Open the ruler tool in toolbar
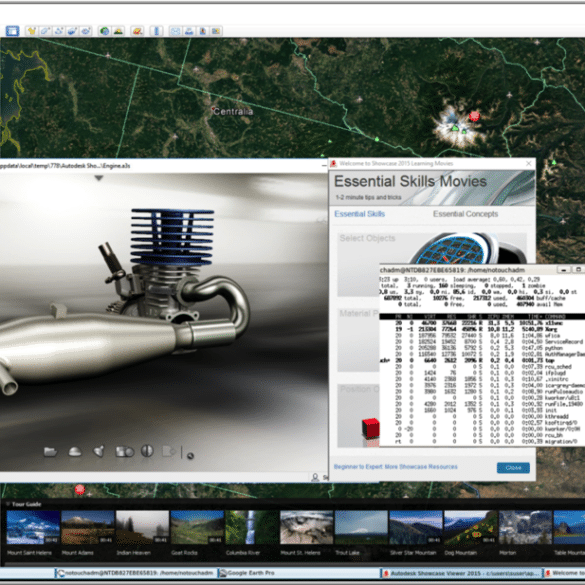 click(x=156, y=31)
